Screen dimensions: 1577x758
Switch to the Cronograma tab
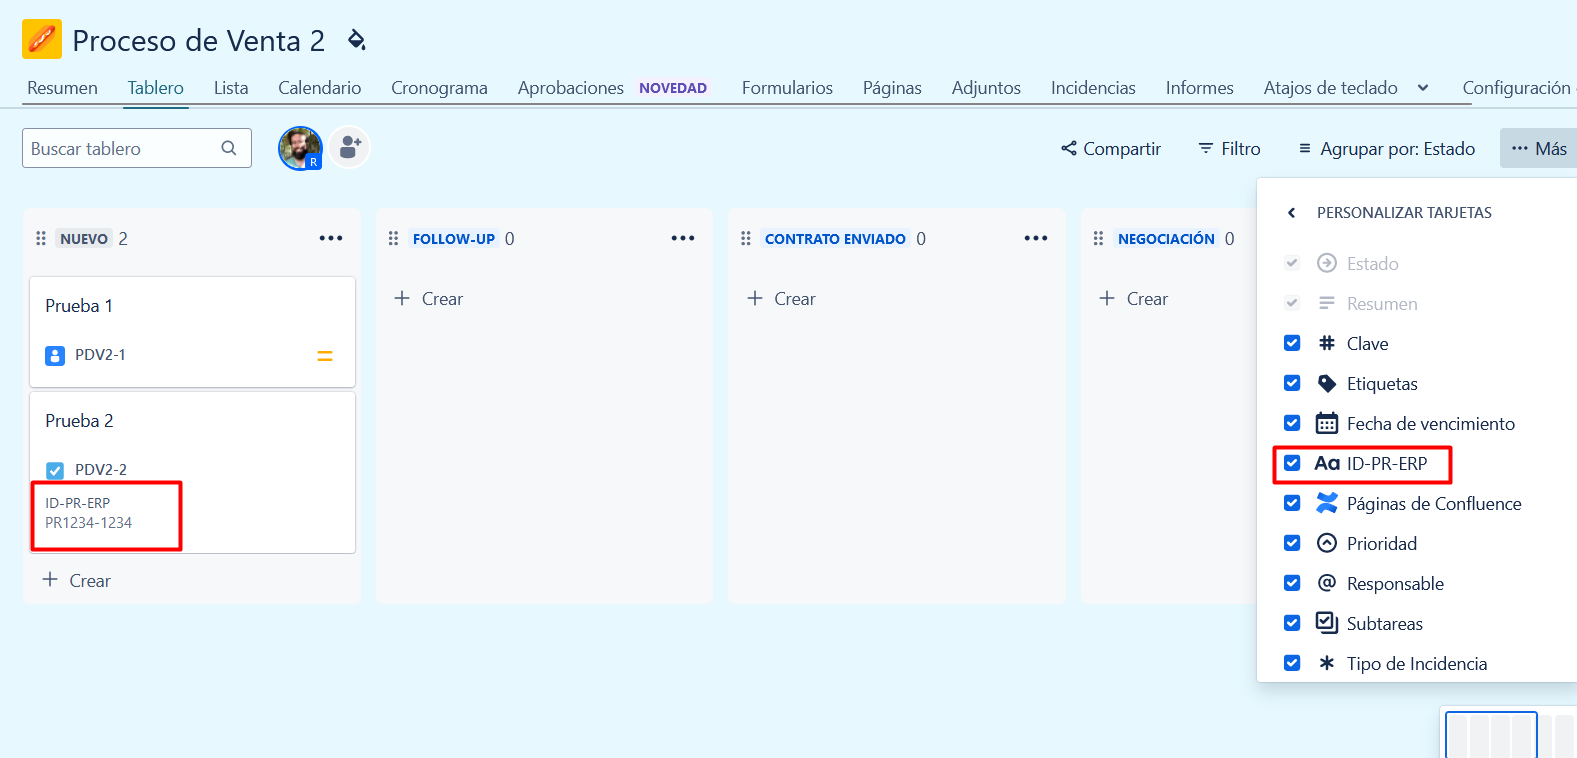(x=439, y=88)
